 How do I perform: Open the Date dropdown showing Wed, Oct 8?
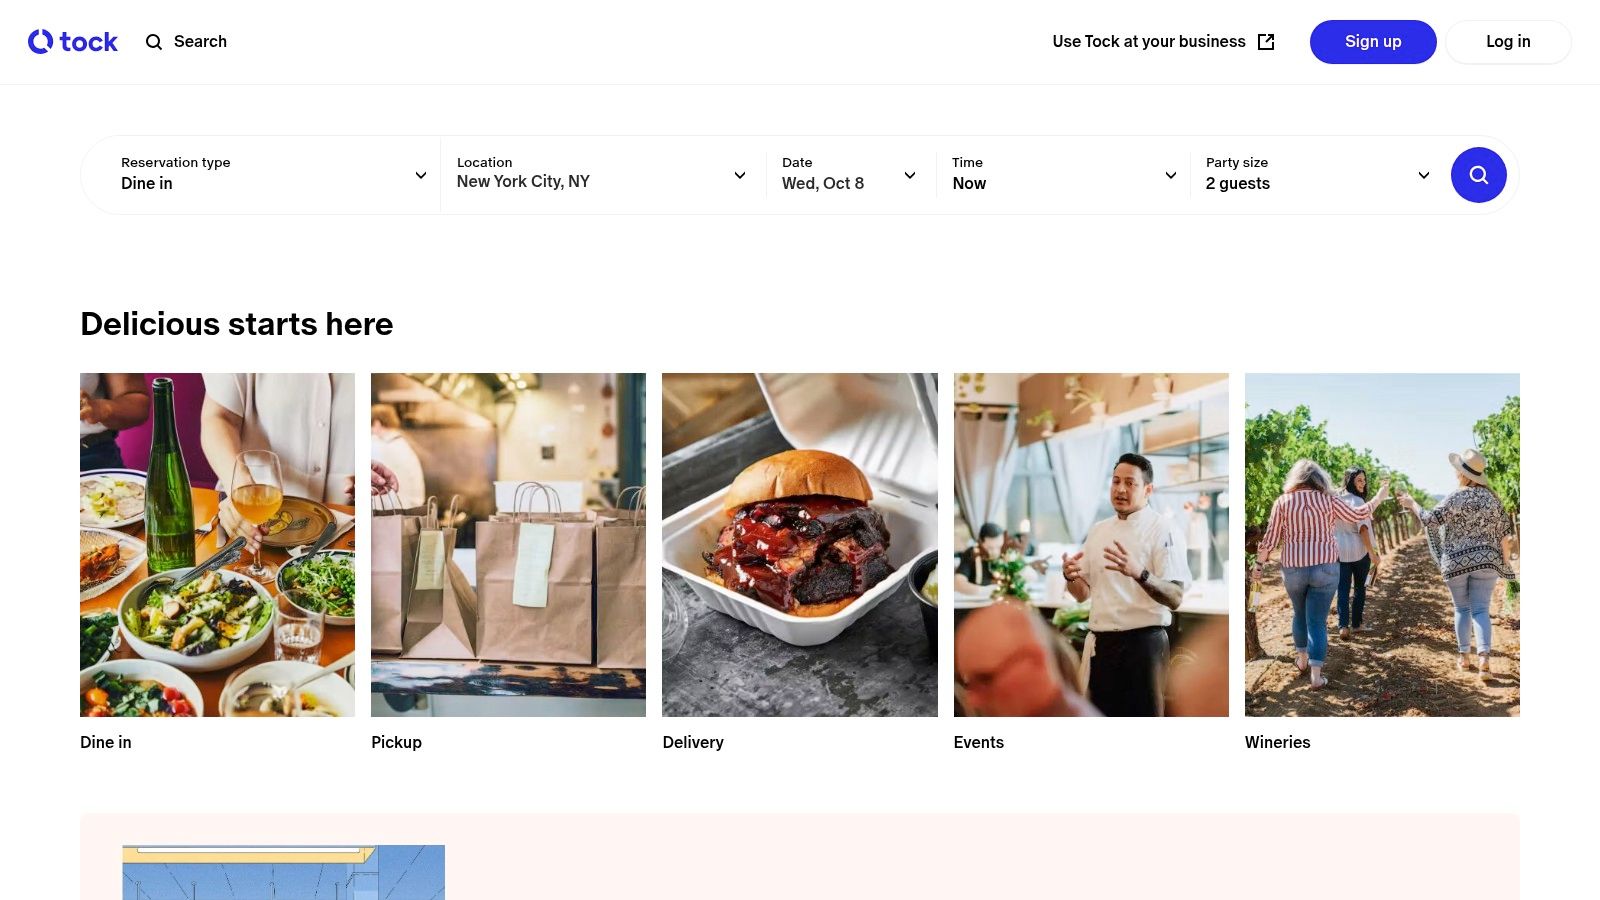click(850, 175)
